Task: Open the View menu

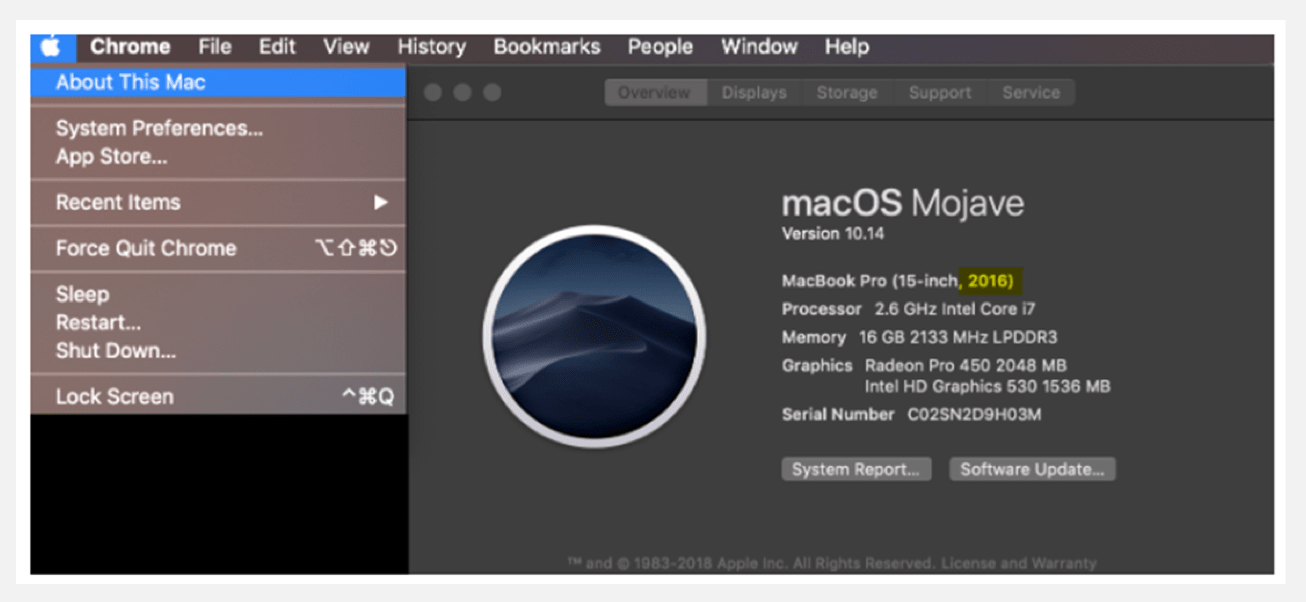Action: coord(346,46)
